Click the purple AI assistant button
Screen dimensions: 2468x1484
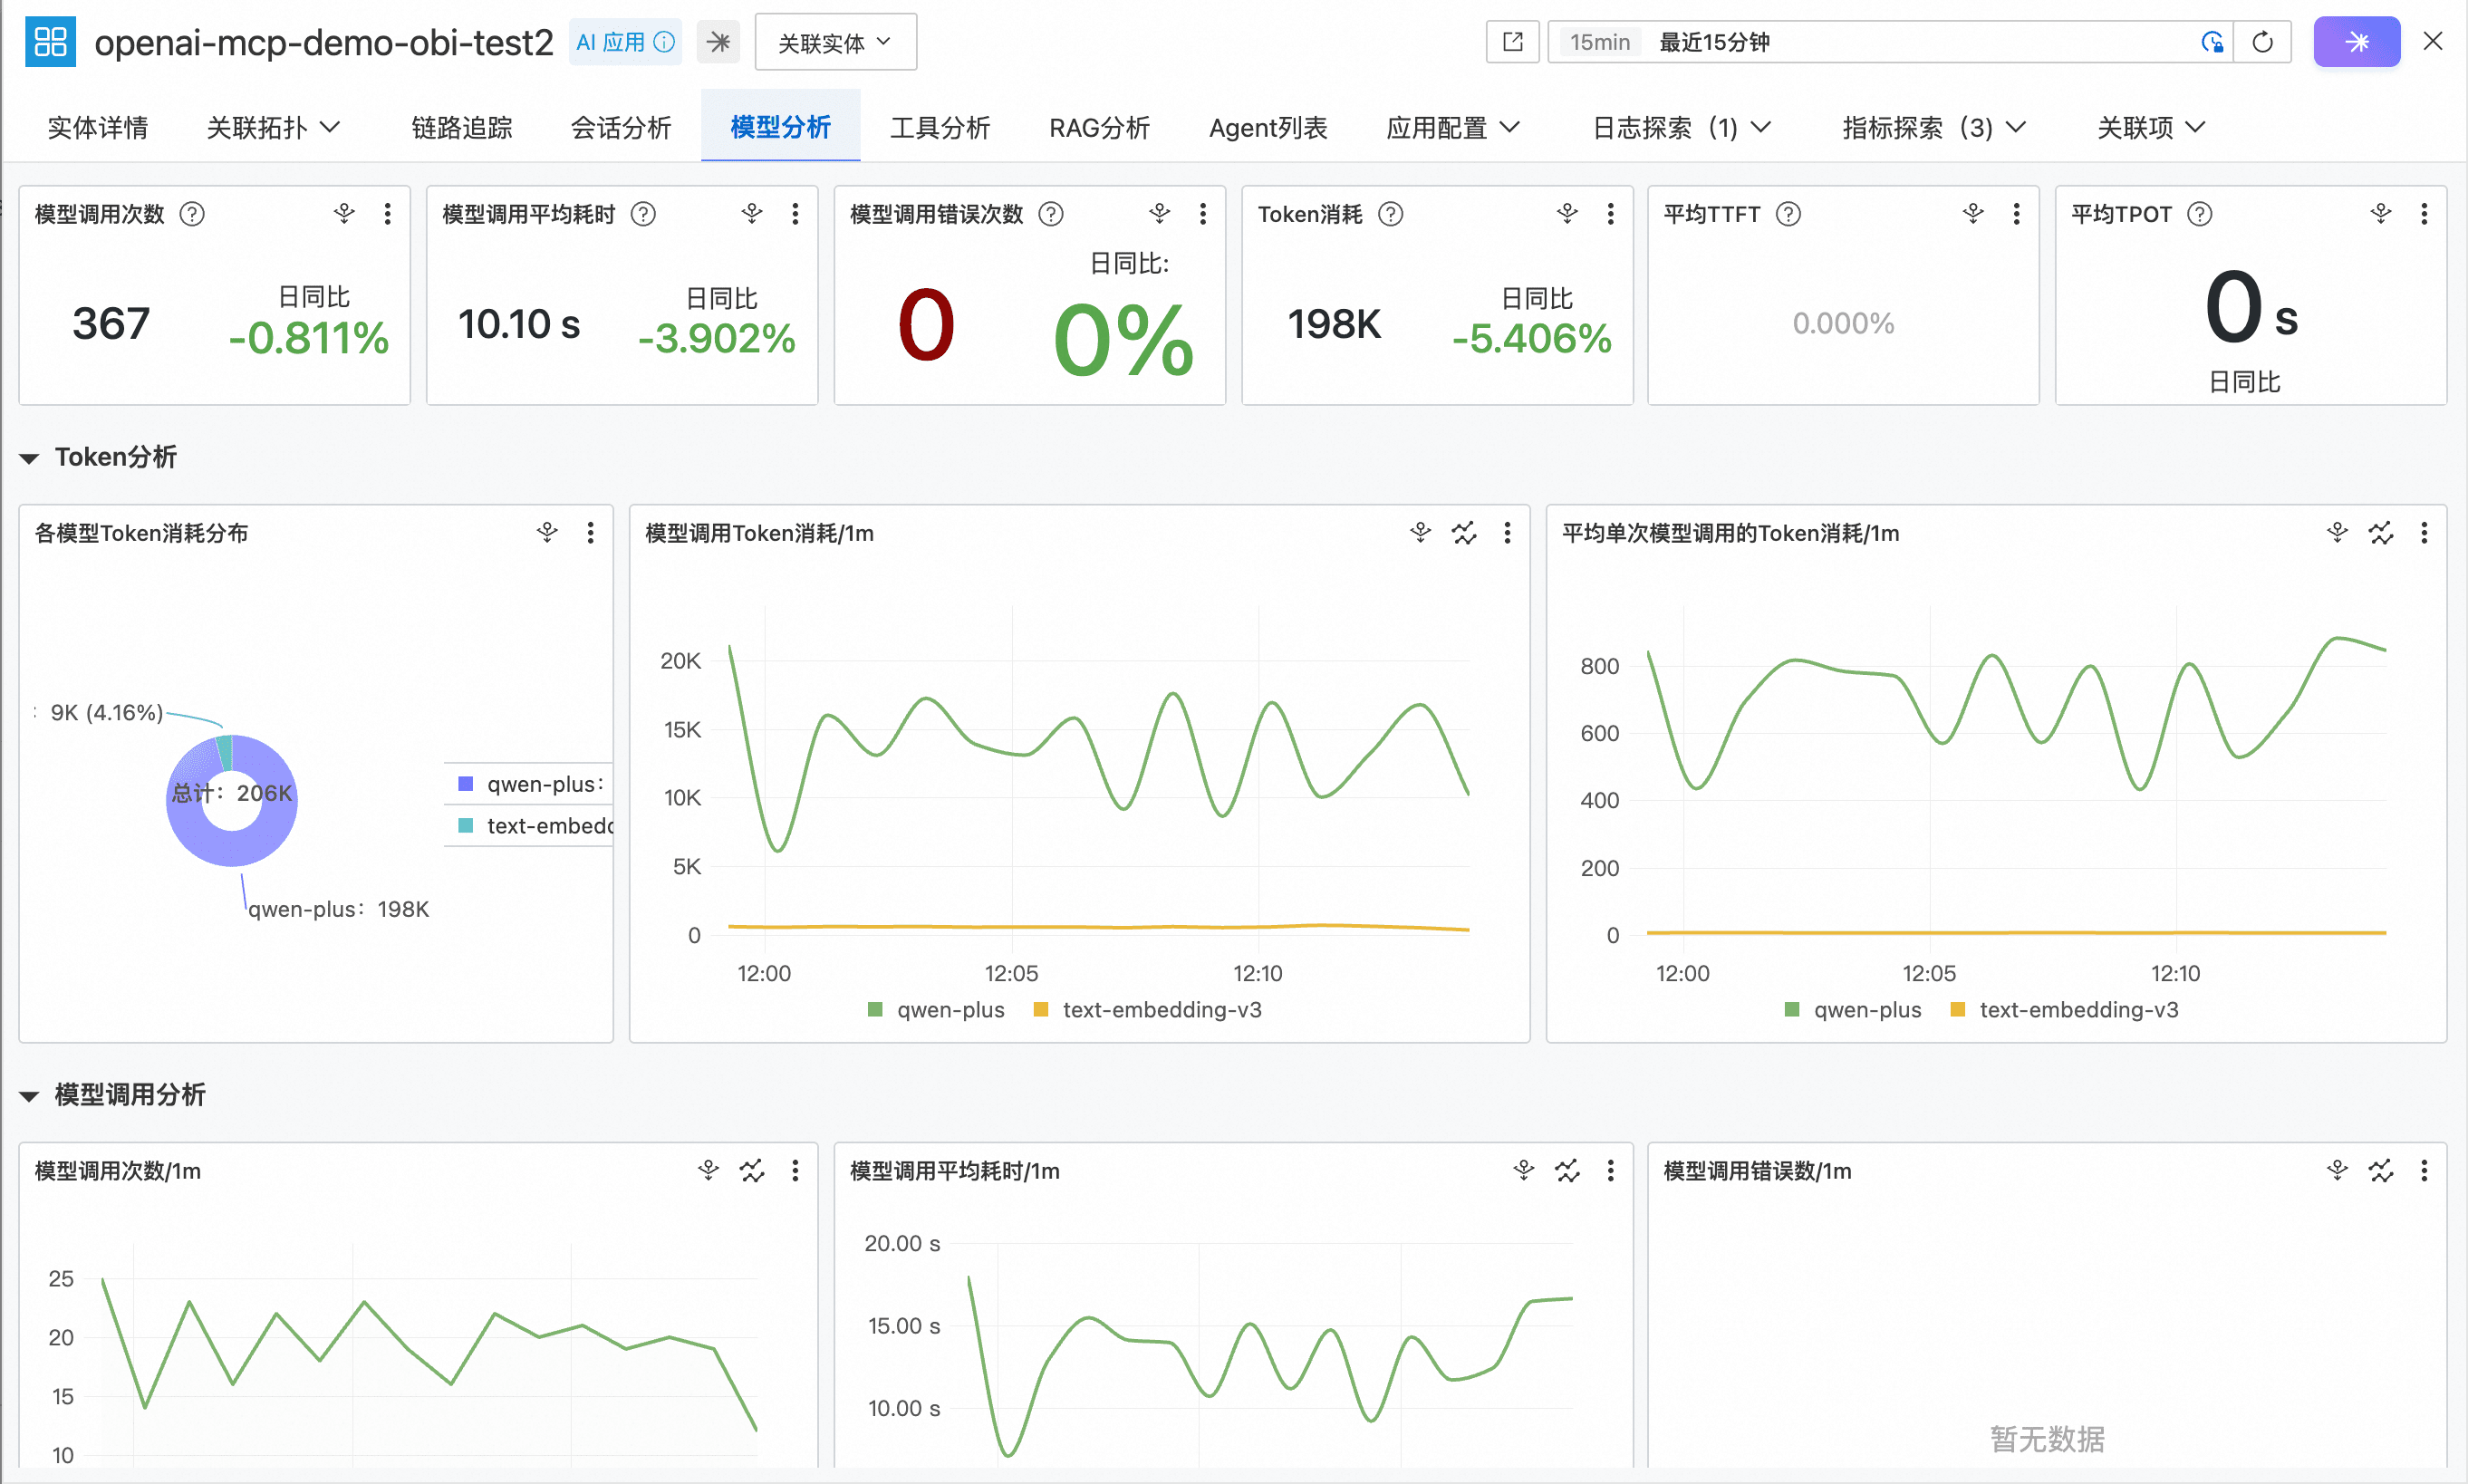[2357, 42]
